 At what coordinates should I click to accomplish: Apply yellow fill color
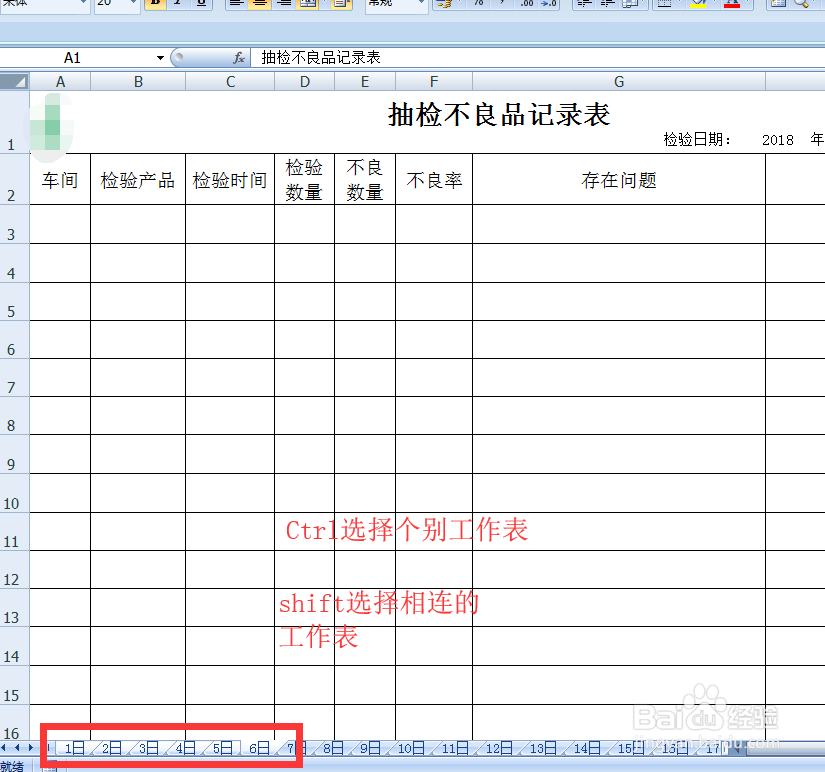tap(697, 7)
